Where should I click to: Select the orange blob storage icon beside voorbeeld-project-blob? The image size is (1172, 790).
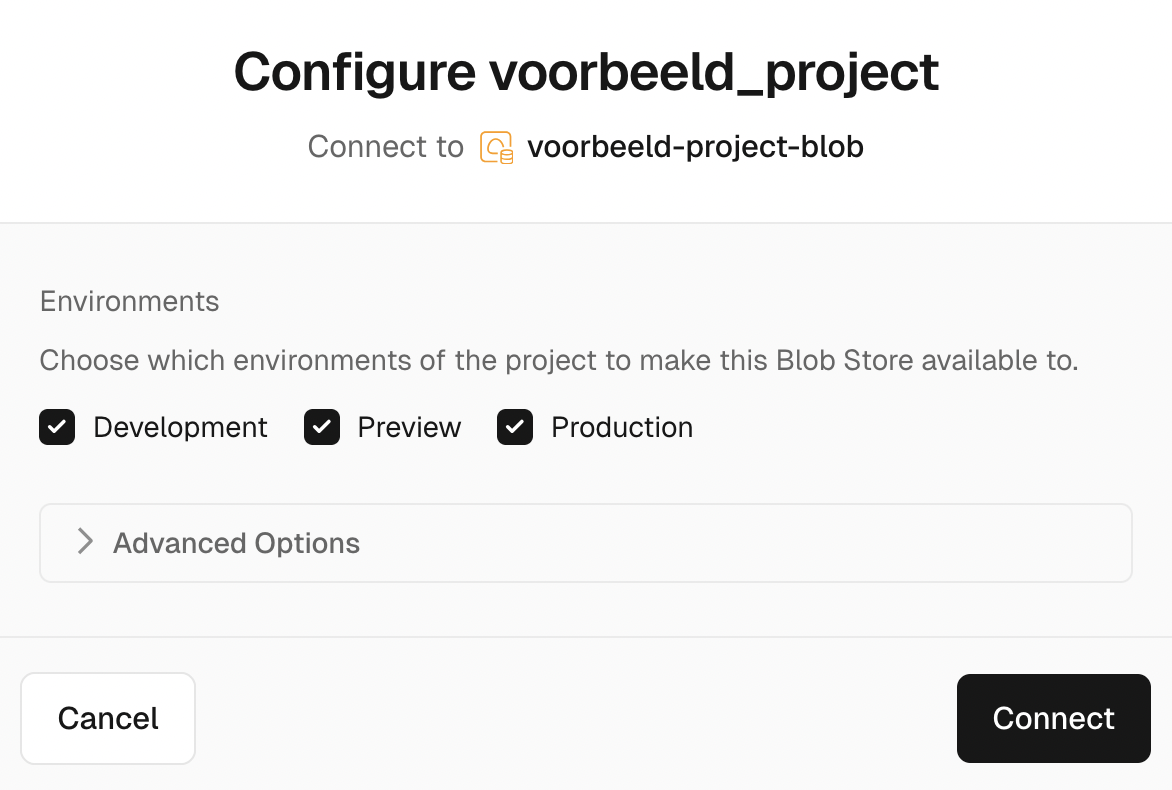498,146
